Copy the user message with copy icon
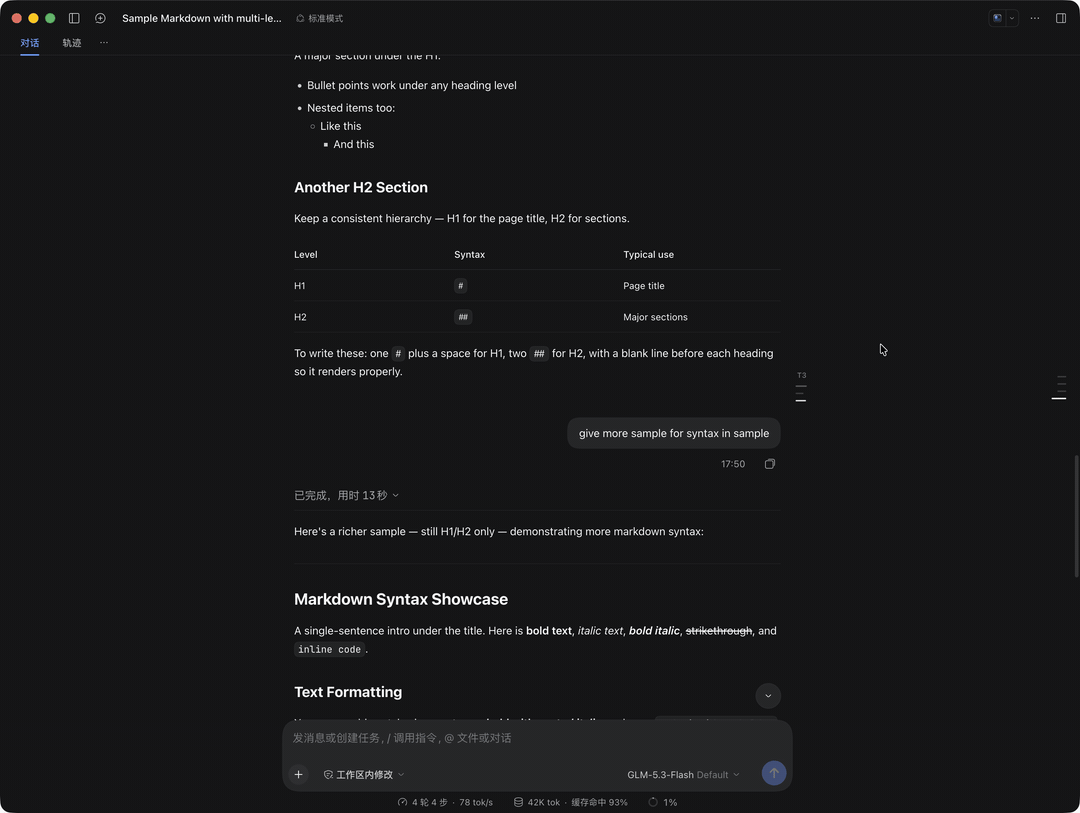The image size is (1080, 813). coord(769,464)
